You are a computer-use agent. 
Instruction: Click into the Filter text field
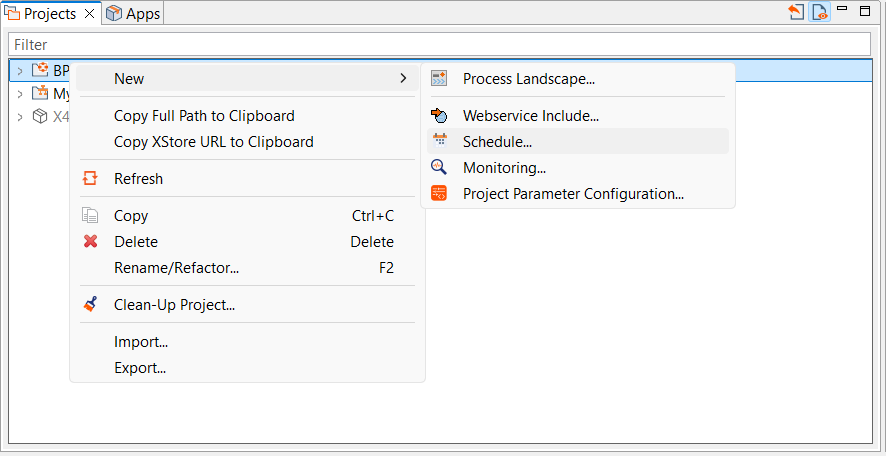click(440, 45)
